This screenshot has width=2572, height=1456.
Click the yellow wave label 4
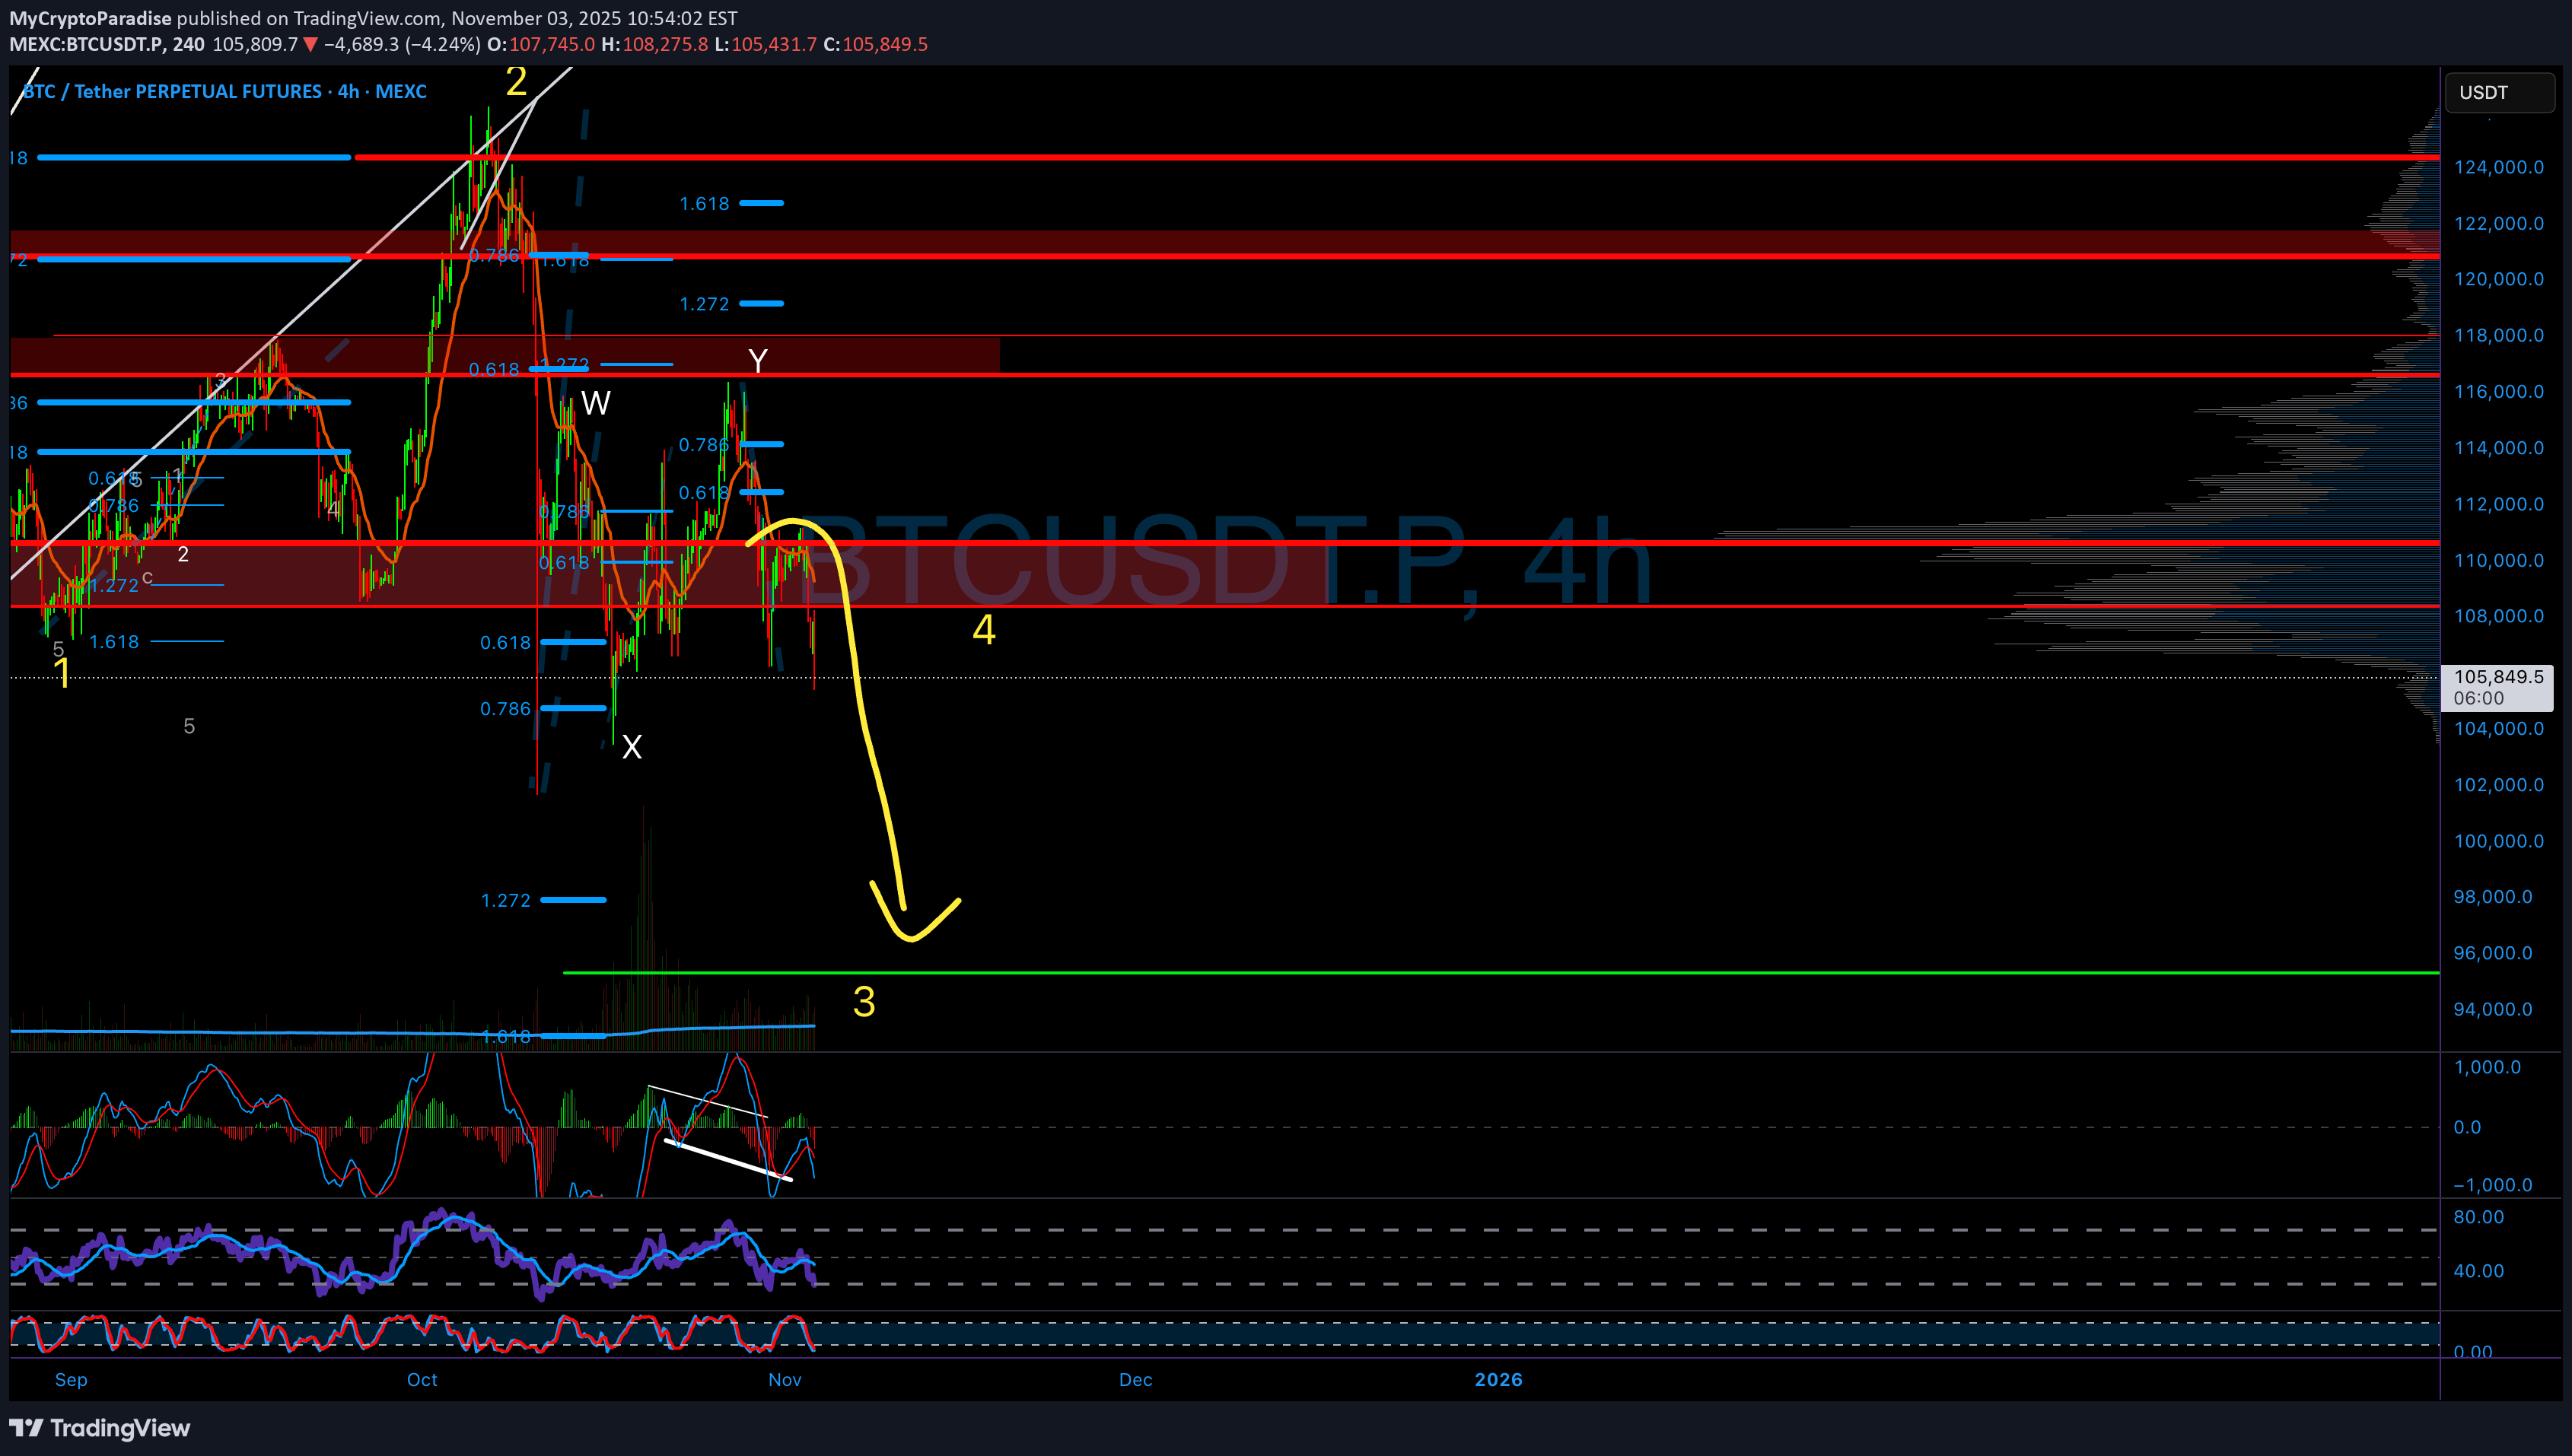984,630
